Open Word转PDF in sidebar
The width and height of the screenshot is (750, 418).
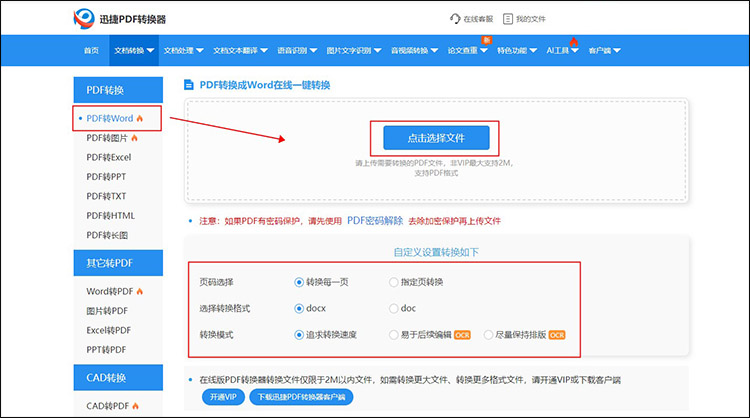pyautogui.click(x=110, y=291)
